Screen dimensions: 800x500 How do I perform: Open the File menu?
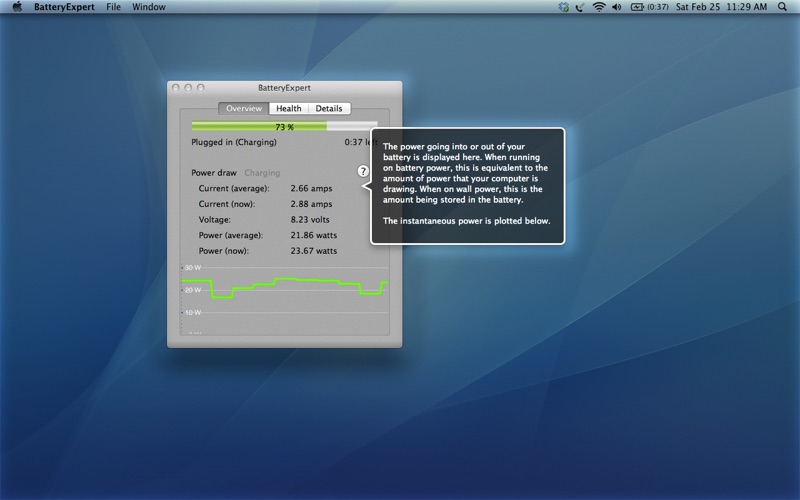pyautogui.click(x=113, y=7)
